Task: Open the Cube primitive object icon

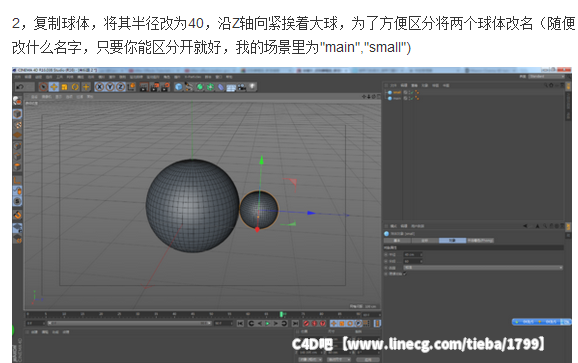Action: (x=178, y=87)
